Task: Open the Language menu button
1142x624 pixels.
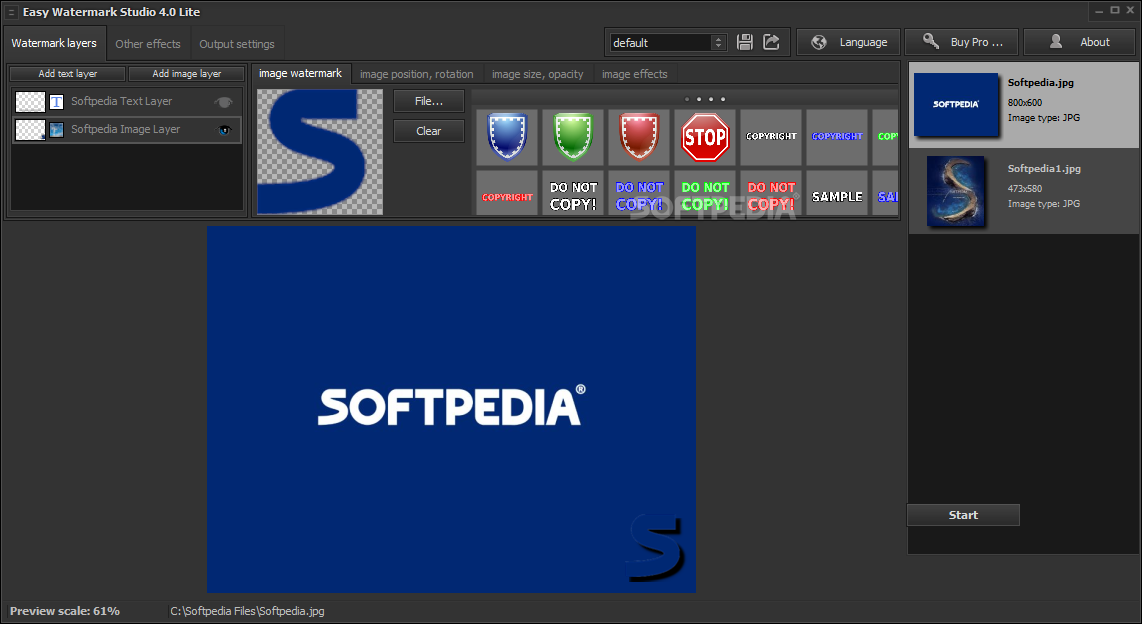Action: (x=848, y=42)
